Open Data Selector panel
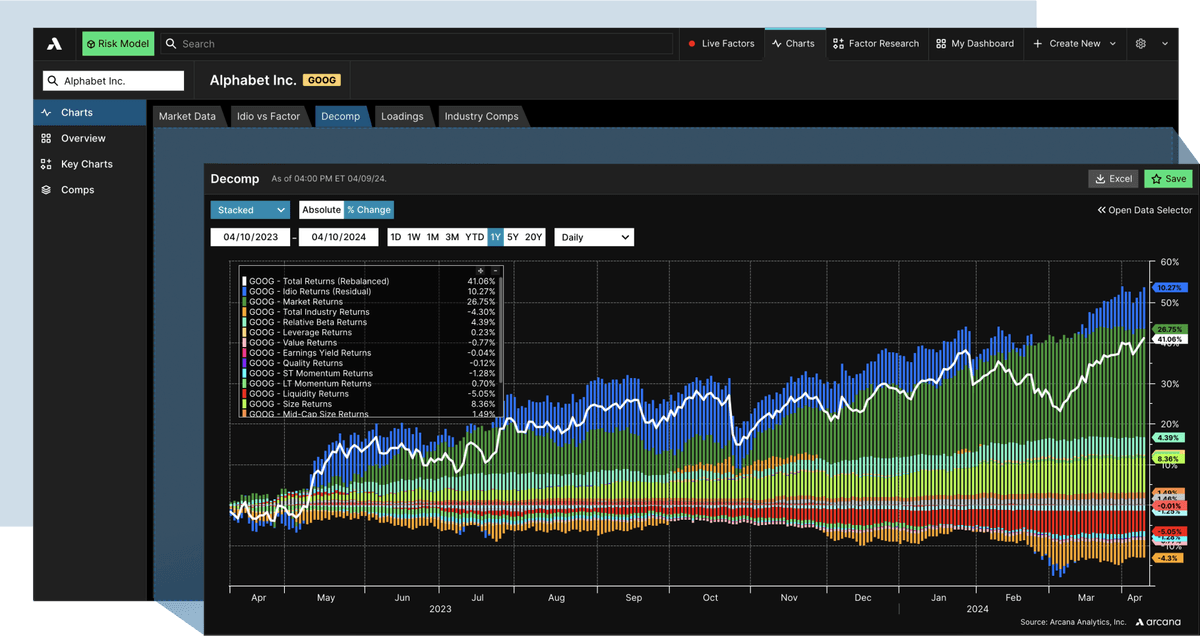1200x636 pixels. coord(1145,210)
